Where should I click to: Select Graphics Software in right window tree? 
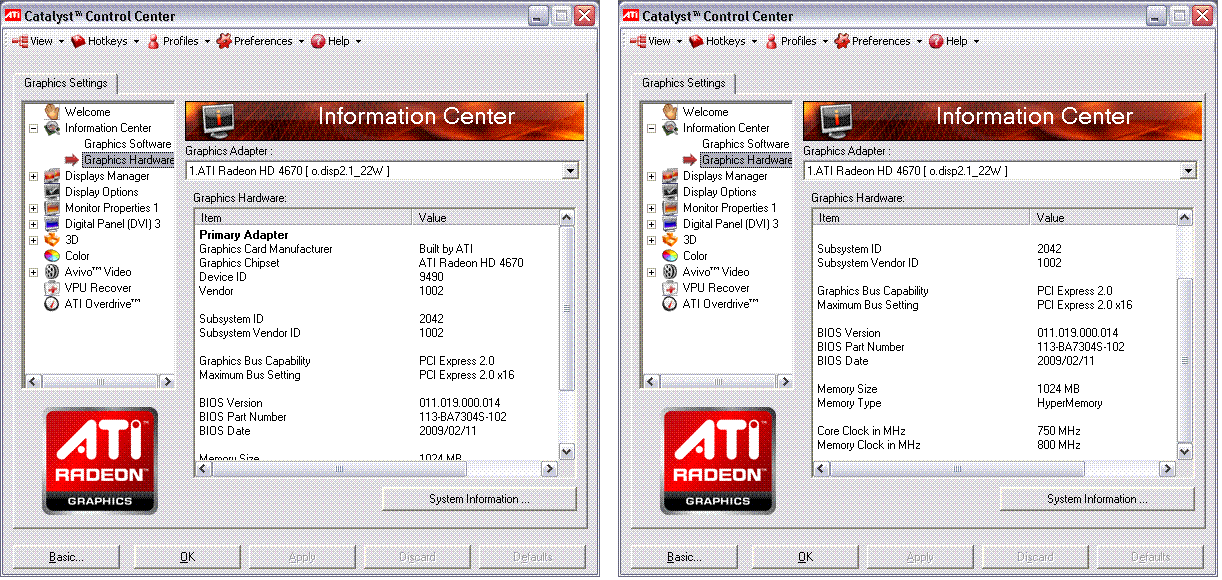(x=745, y=144)
